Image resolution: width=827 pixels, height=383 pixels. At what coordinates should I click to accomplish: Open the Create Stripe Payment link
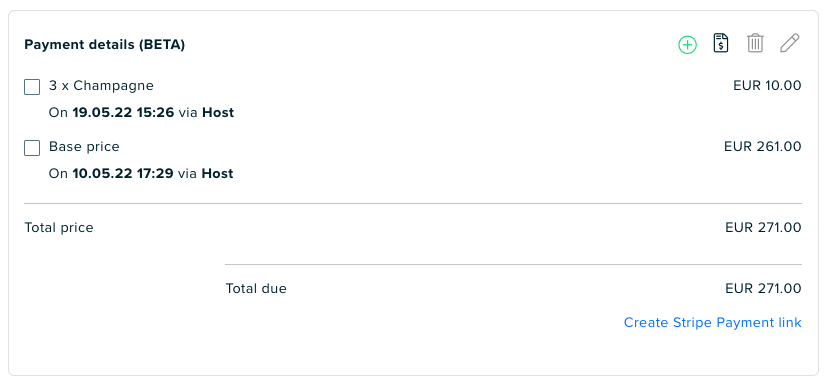coord(713,322)
